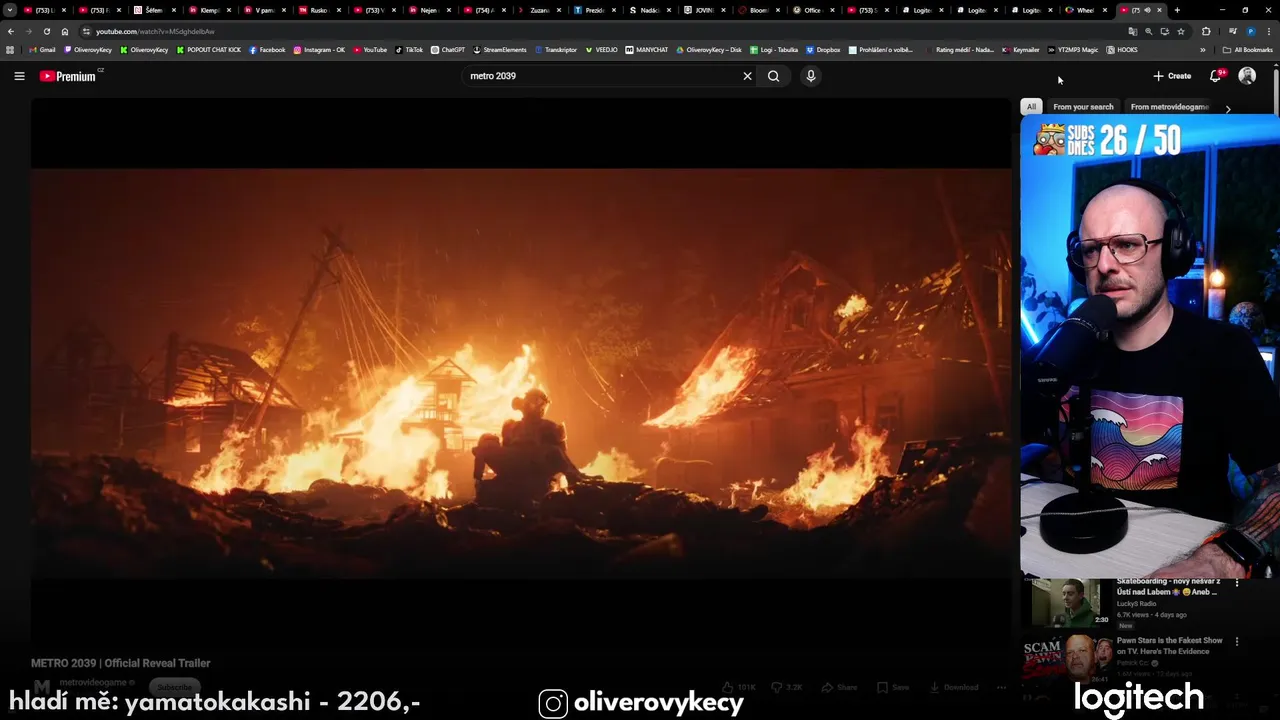
Task: Open TikTok bookmark
Action: [x=409, y=50]
